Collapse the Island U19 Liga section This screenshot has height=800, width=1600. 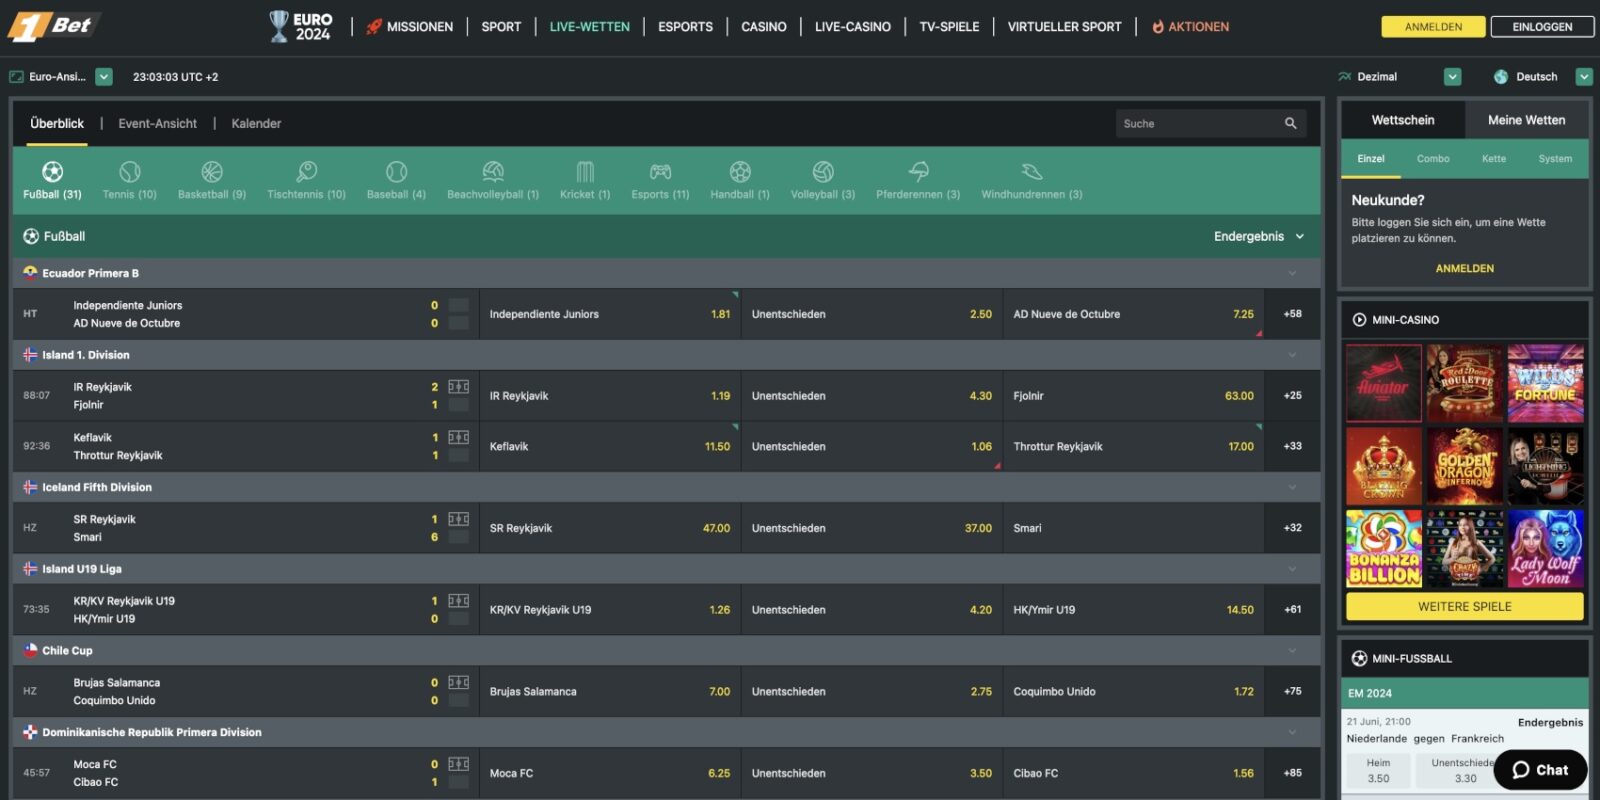pyautogui.click(x=1292, y=569)
